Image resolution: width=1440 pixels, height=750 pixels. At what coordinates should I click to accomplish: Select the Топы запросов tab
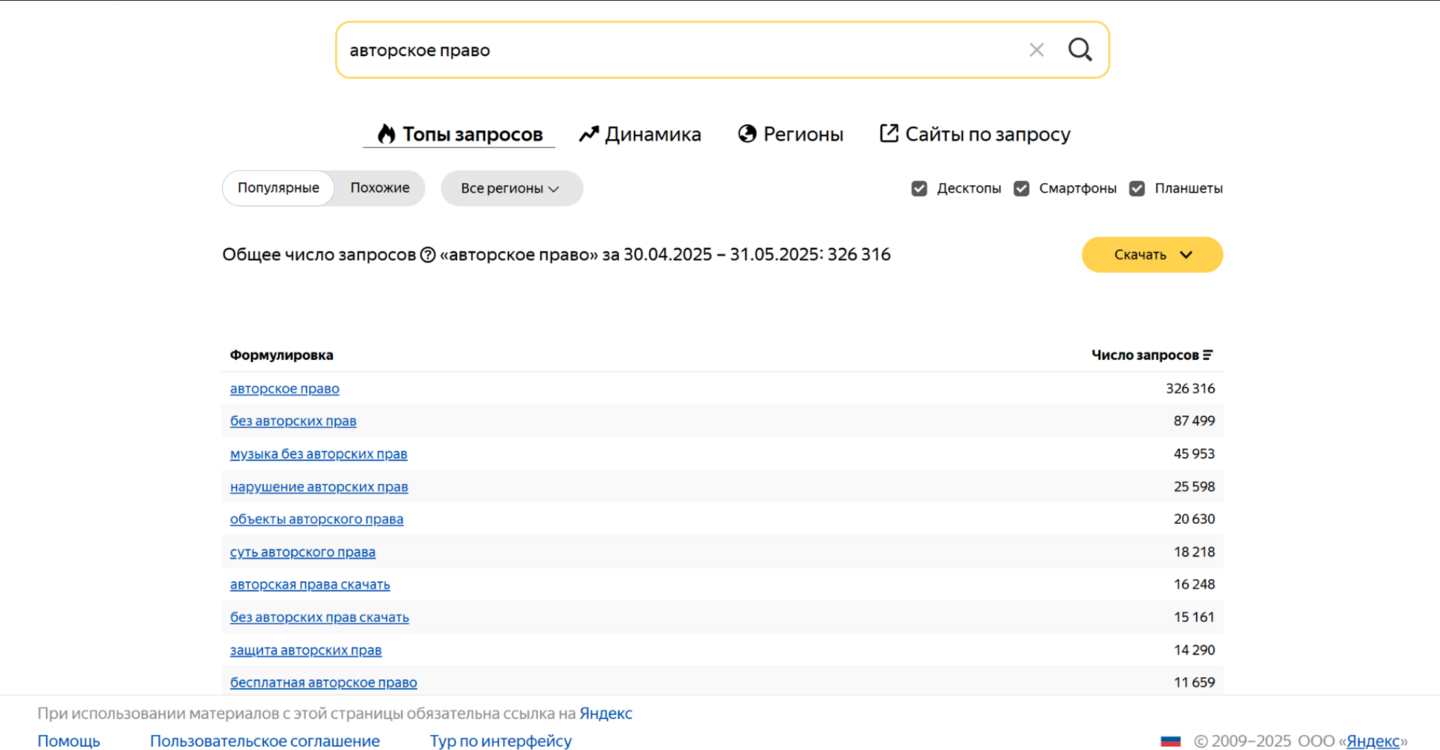coord(459,134)
